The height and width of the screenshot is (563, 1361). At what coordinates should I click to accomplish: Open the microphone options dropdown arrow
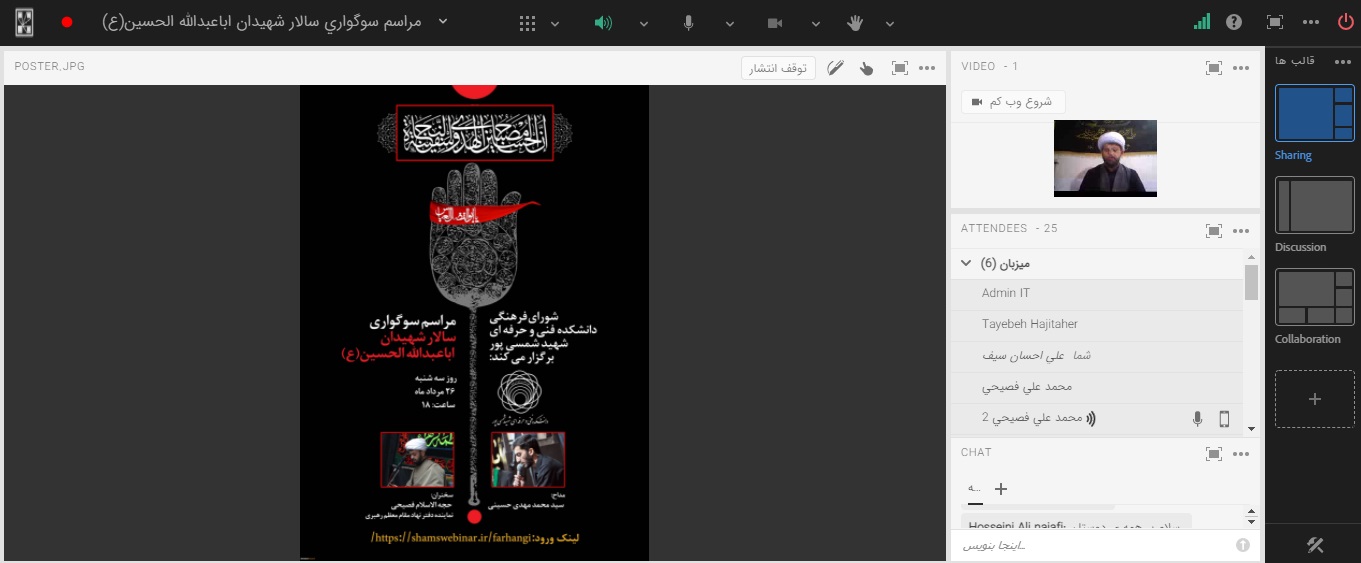tap(730, 24)
